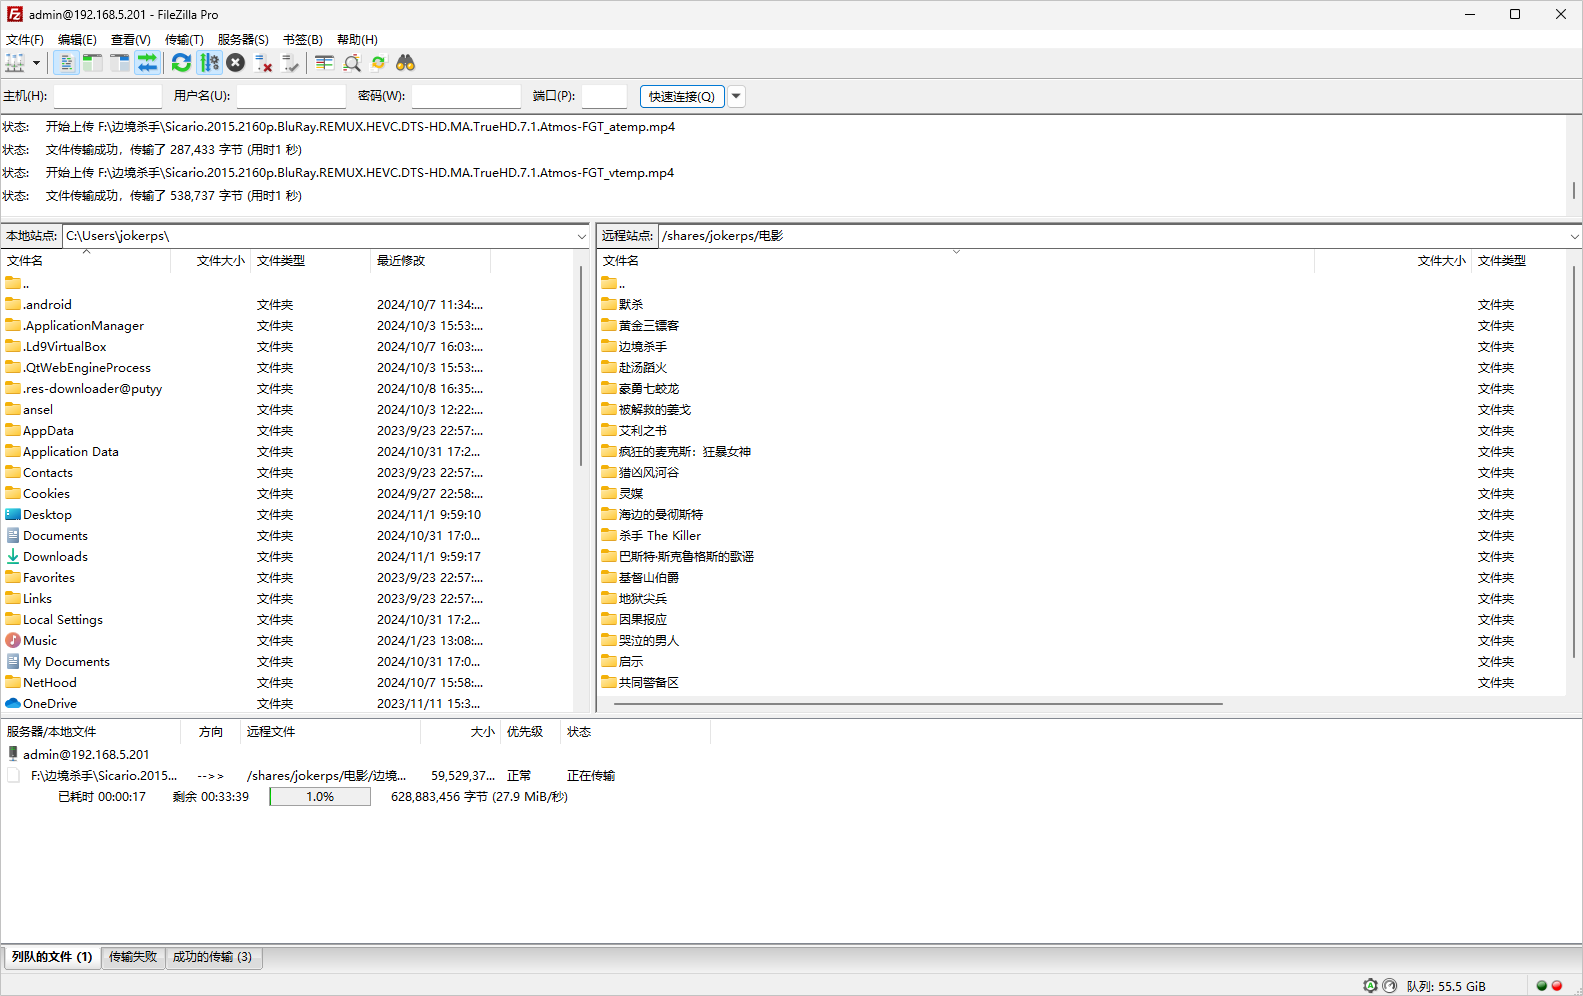The image size is (1583, 996).
Task: Toggle the remote directory tree view
Action: click(x=120, y=63)
